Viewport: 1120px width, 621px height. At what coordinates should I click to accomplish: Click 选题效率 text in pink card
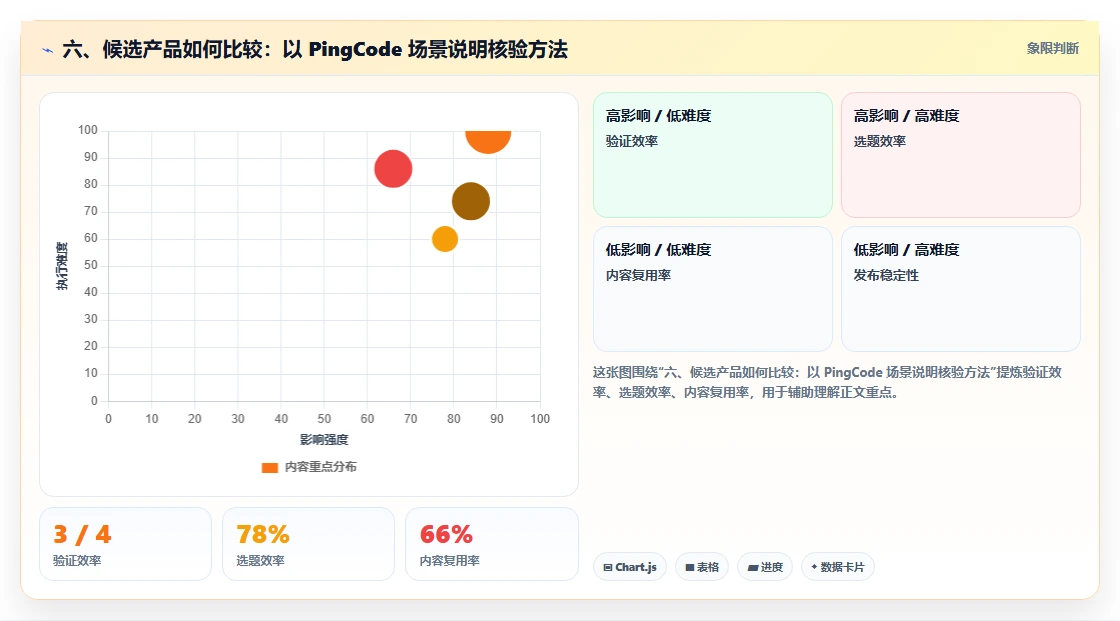pyautogui.click(x=879, y=141)
